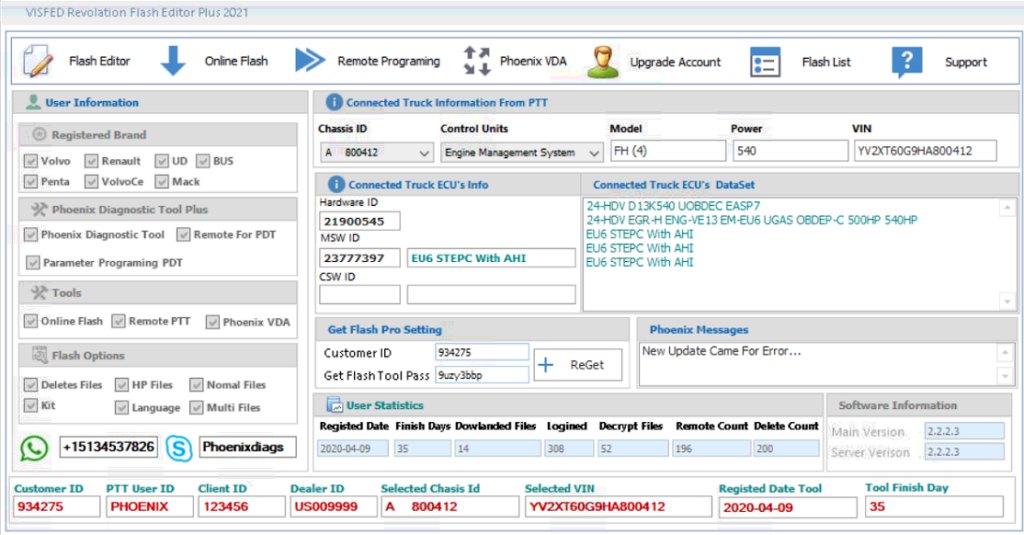Click the Registered Brand header icon

[x=39, y=134]
